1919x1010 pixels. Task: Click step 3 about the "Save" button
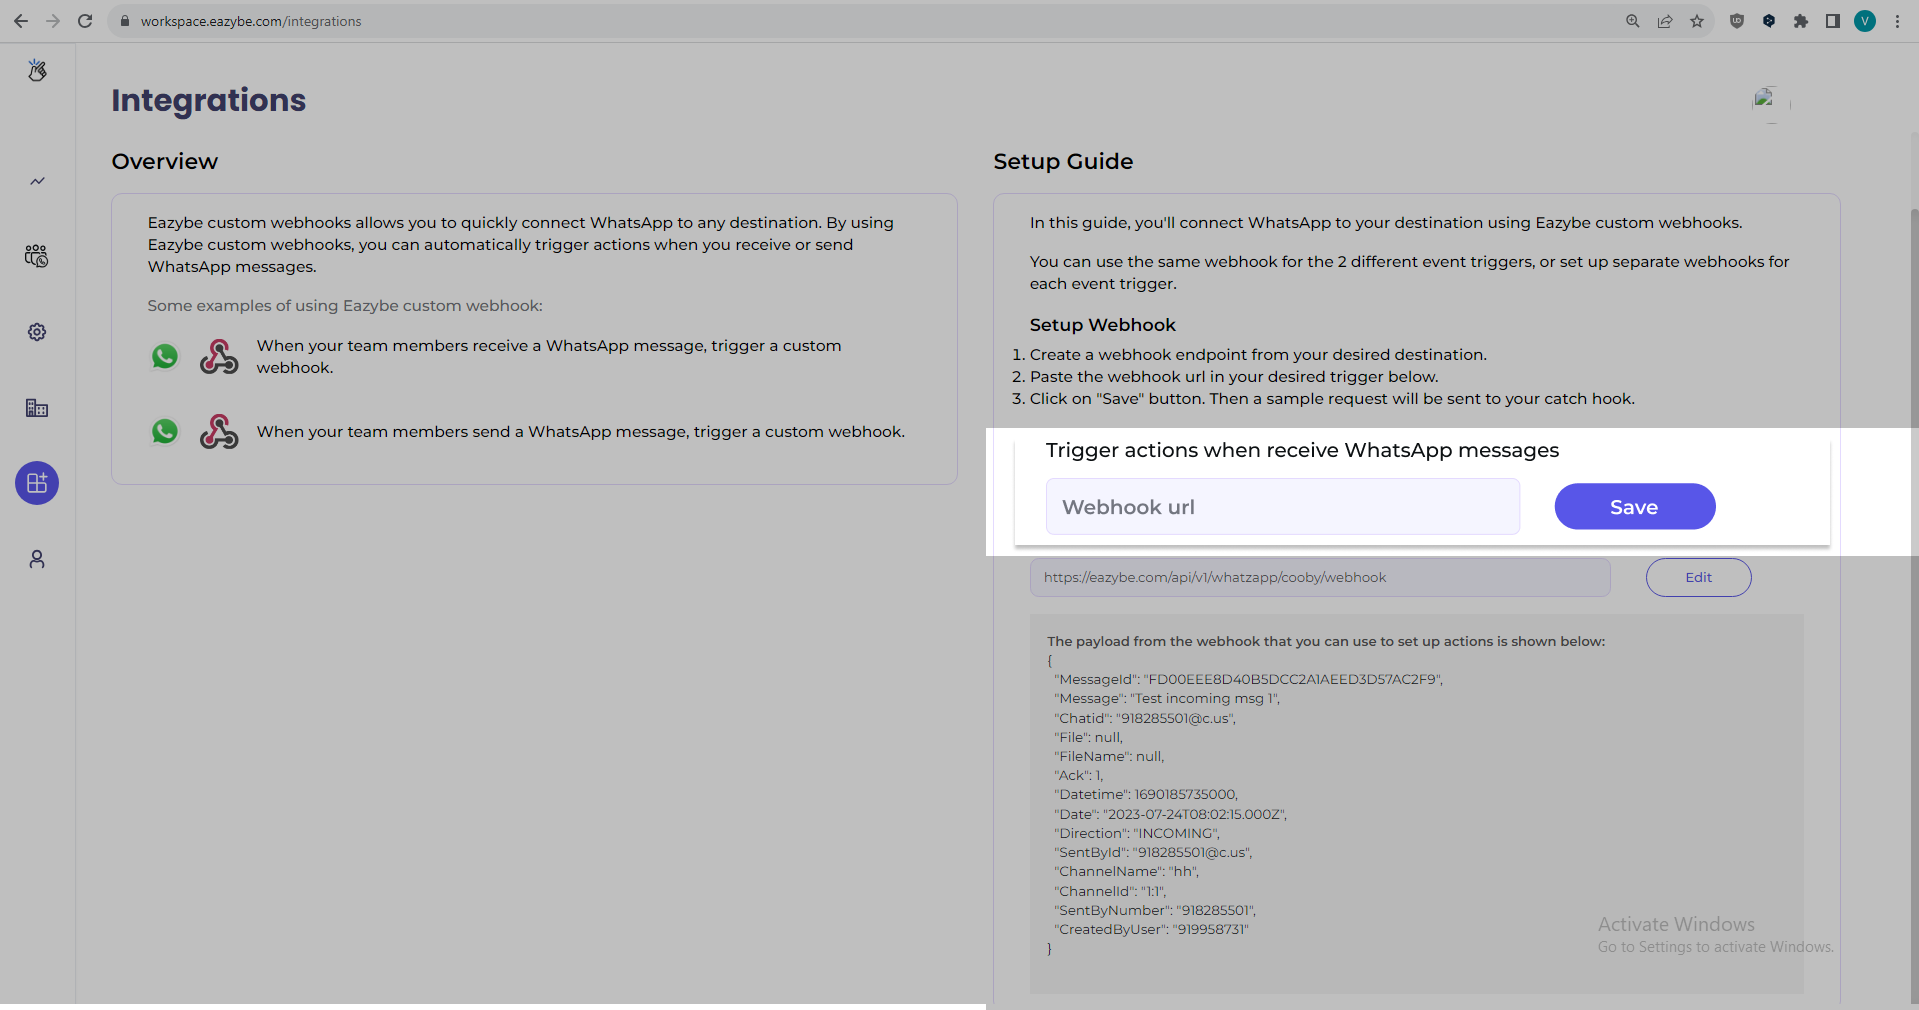coord(1332,399)
